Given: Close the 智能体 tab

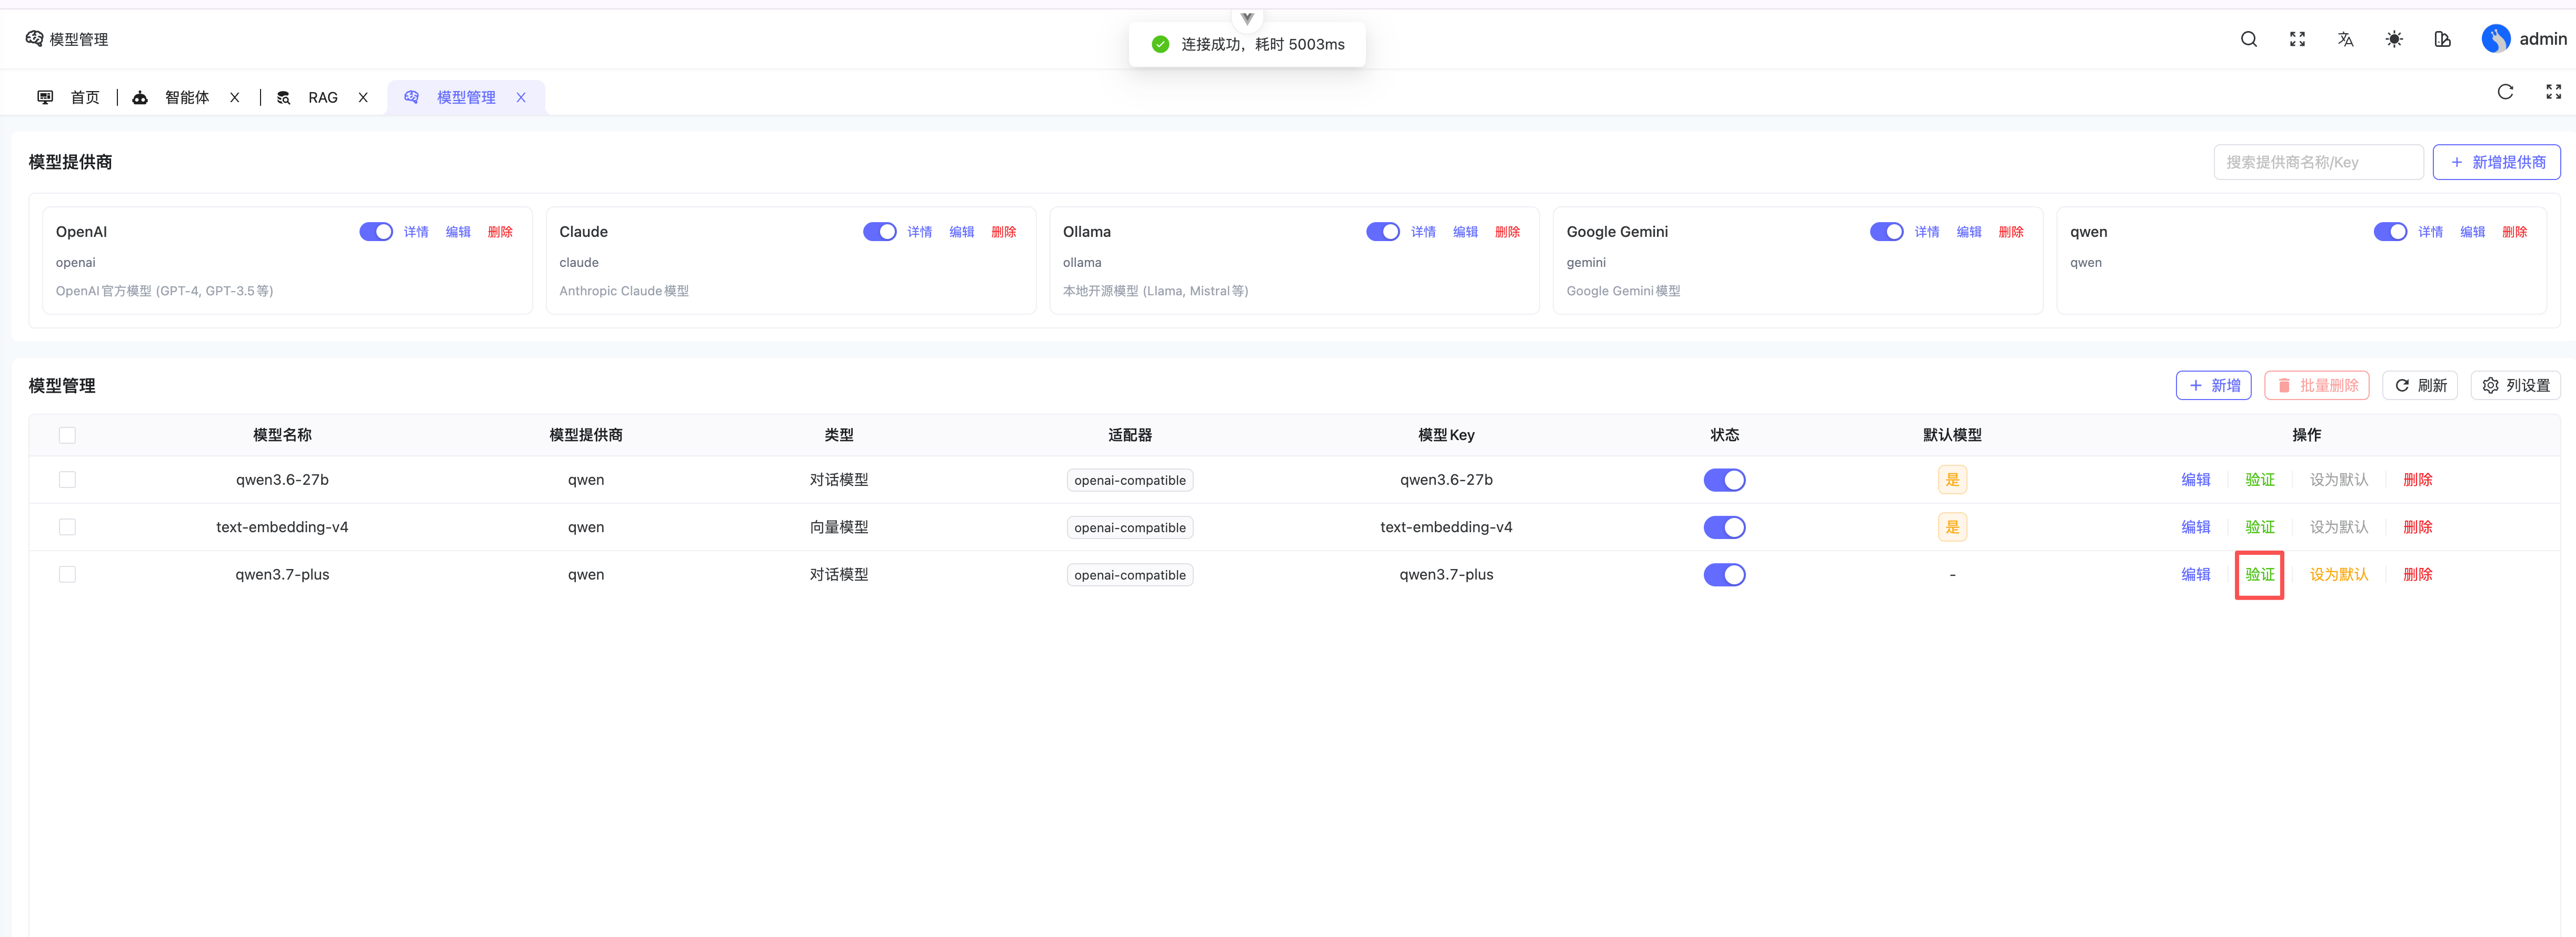Looking at the screenshot, I should pyautogui.click(x=235, y=98).
